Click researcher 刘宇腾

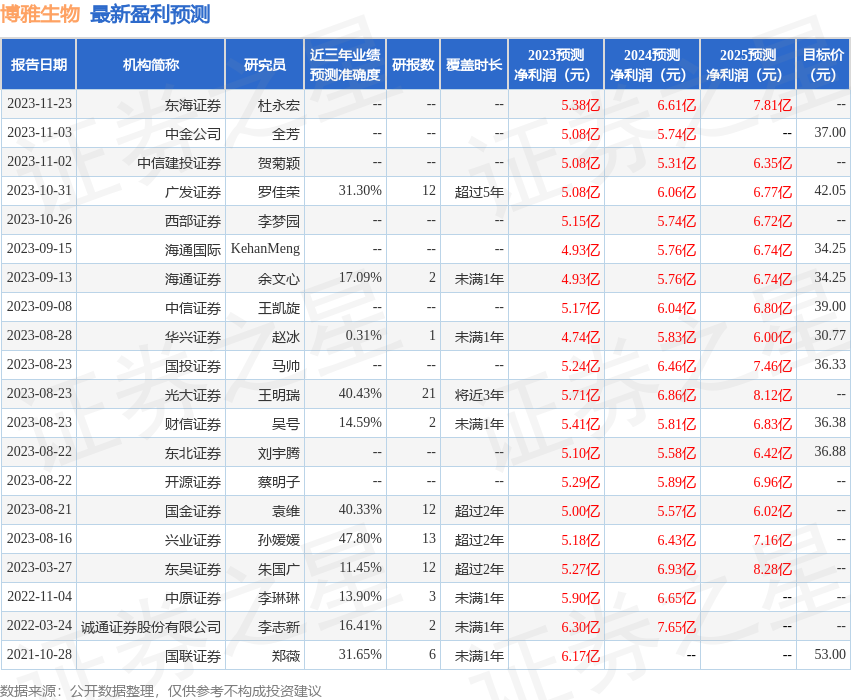278,453
